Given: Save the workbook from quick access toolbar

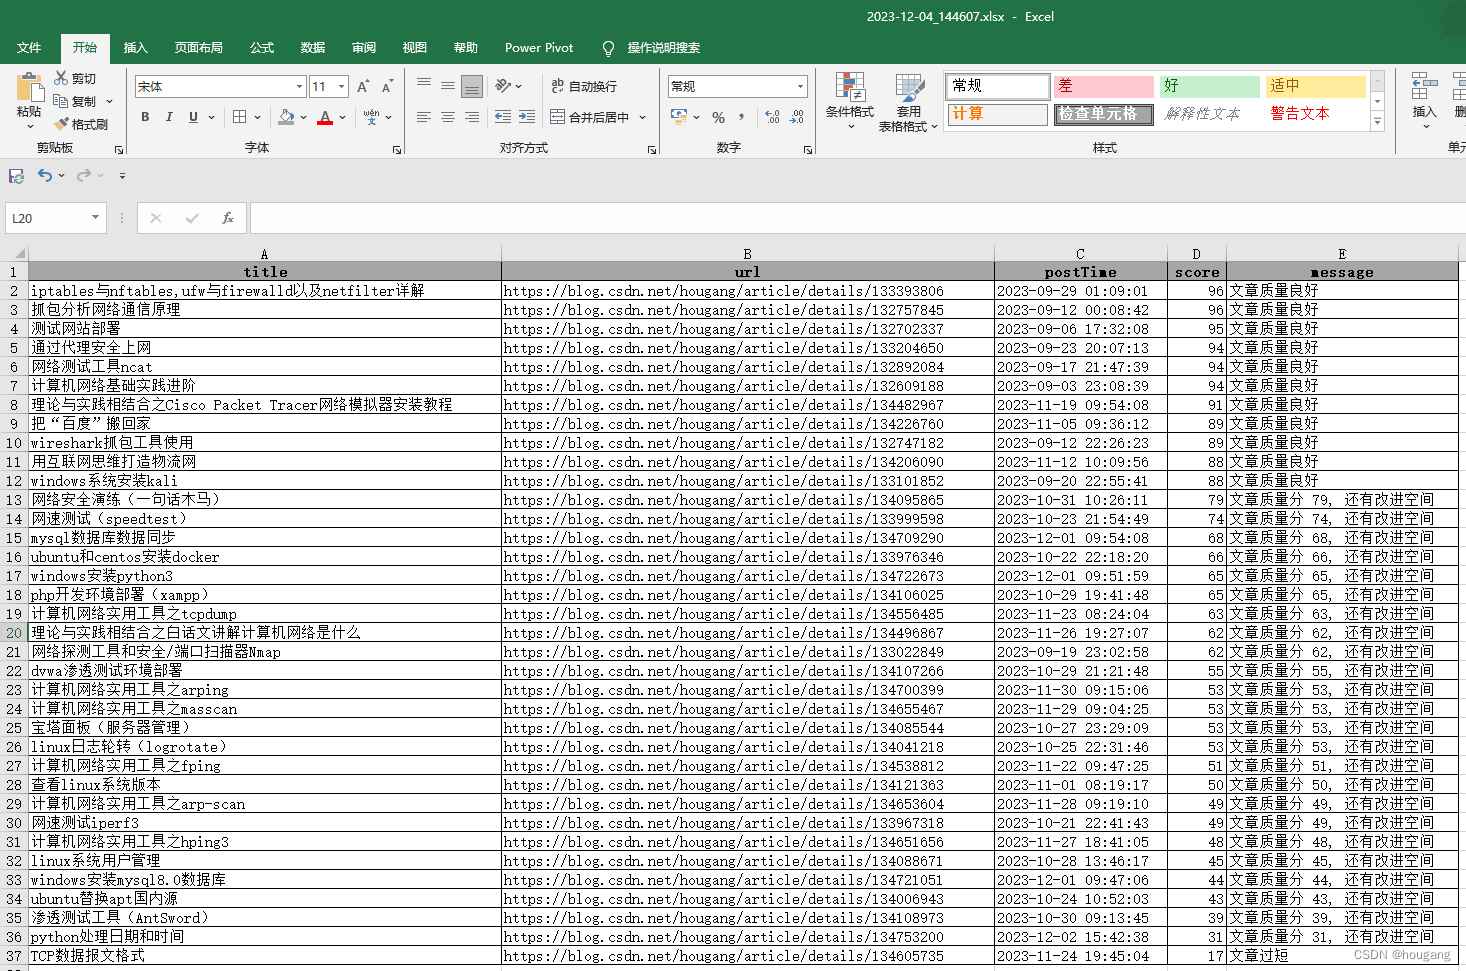Looking at the screenshot, I should (16, 175).
